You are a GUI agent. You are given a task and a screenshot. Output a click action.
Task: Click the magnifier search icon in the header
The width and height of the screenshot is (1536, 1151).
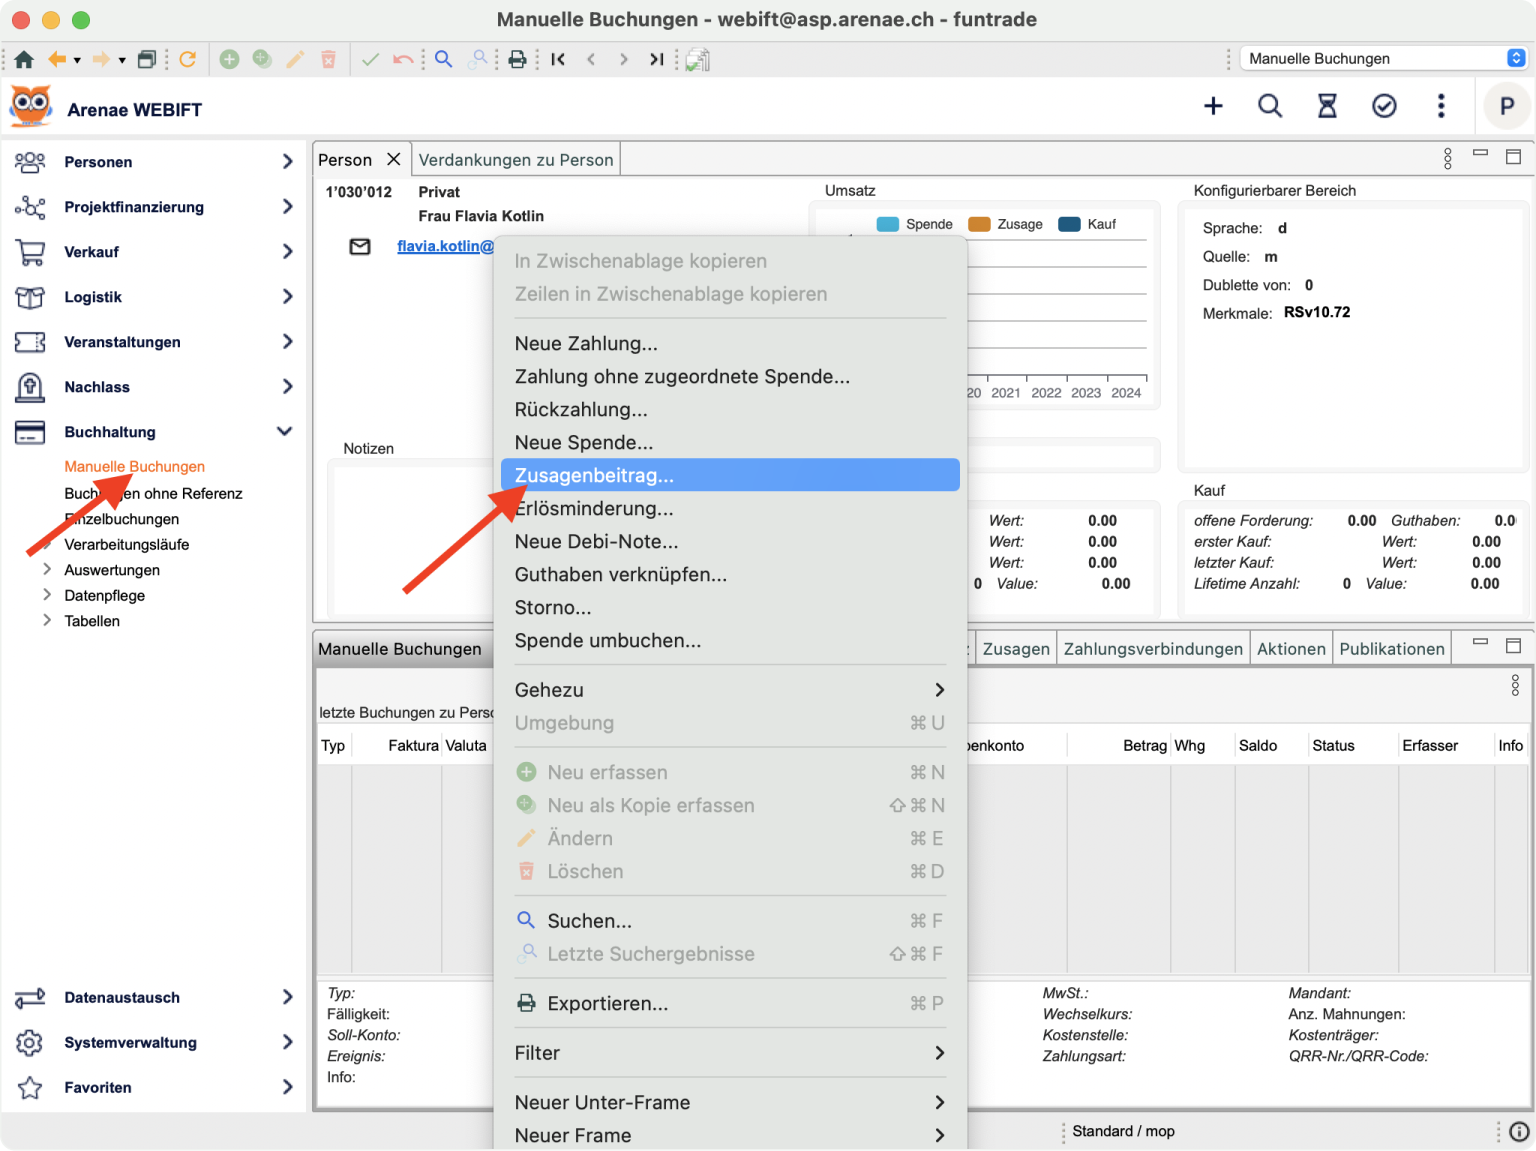[x=1270, y=106]
